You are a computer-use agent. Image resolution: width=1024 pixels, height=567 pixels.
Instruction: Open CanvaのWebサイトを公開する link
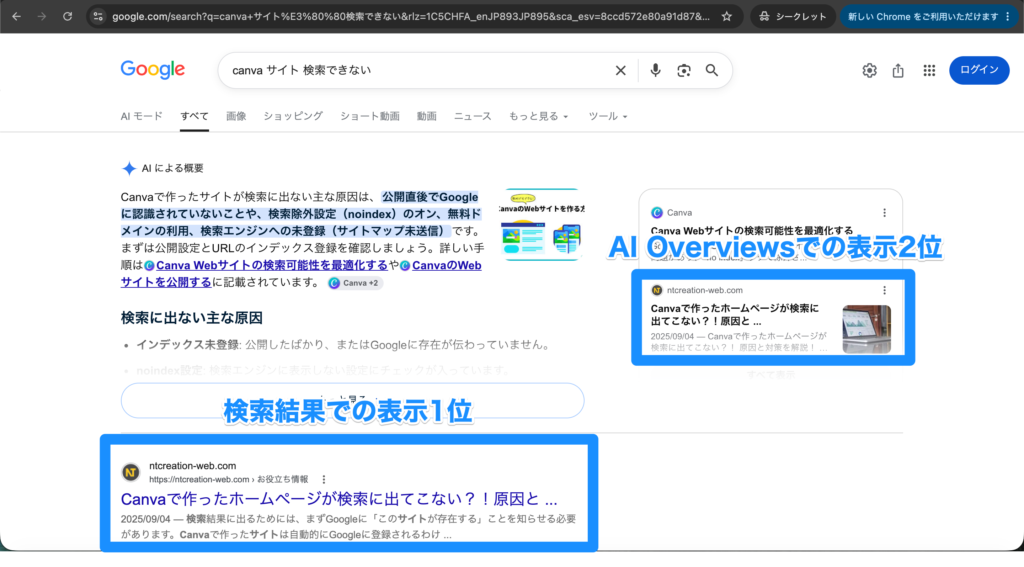(300, 274)
